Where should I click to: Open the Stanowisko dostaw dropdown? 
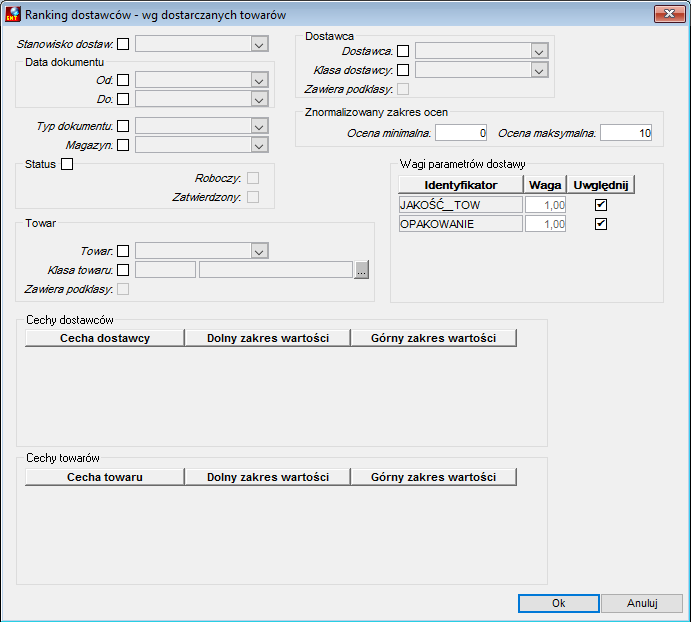click(x=259, y=44)
